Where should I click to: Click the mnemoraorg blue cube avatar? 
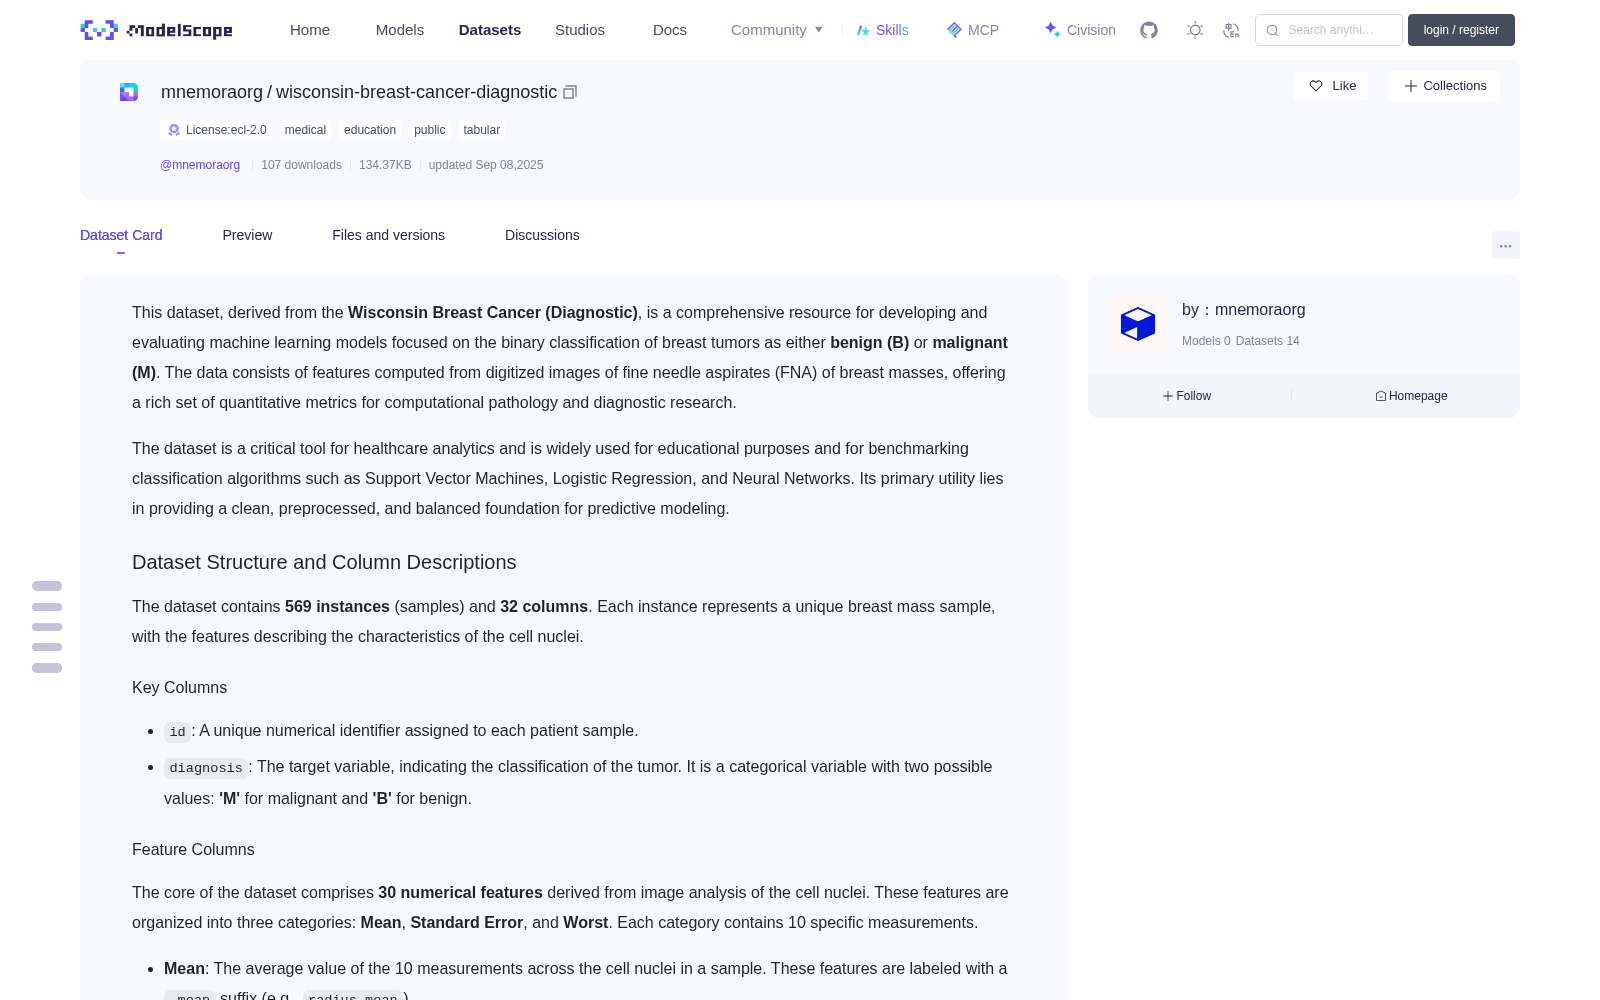(1138, 324)
